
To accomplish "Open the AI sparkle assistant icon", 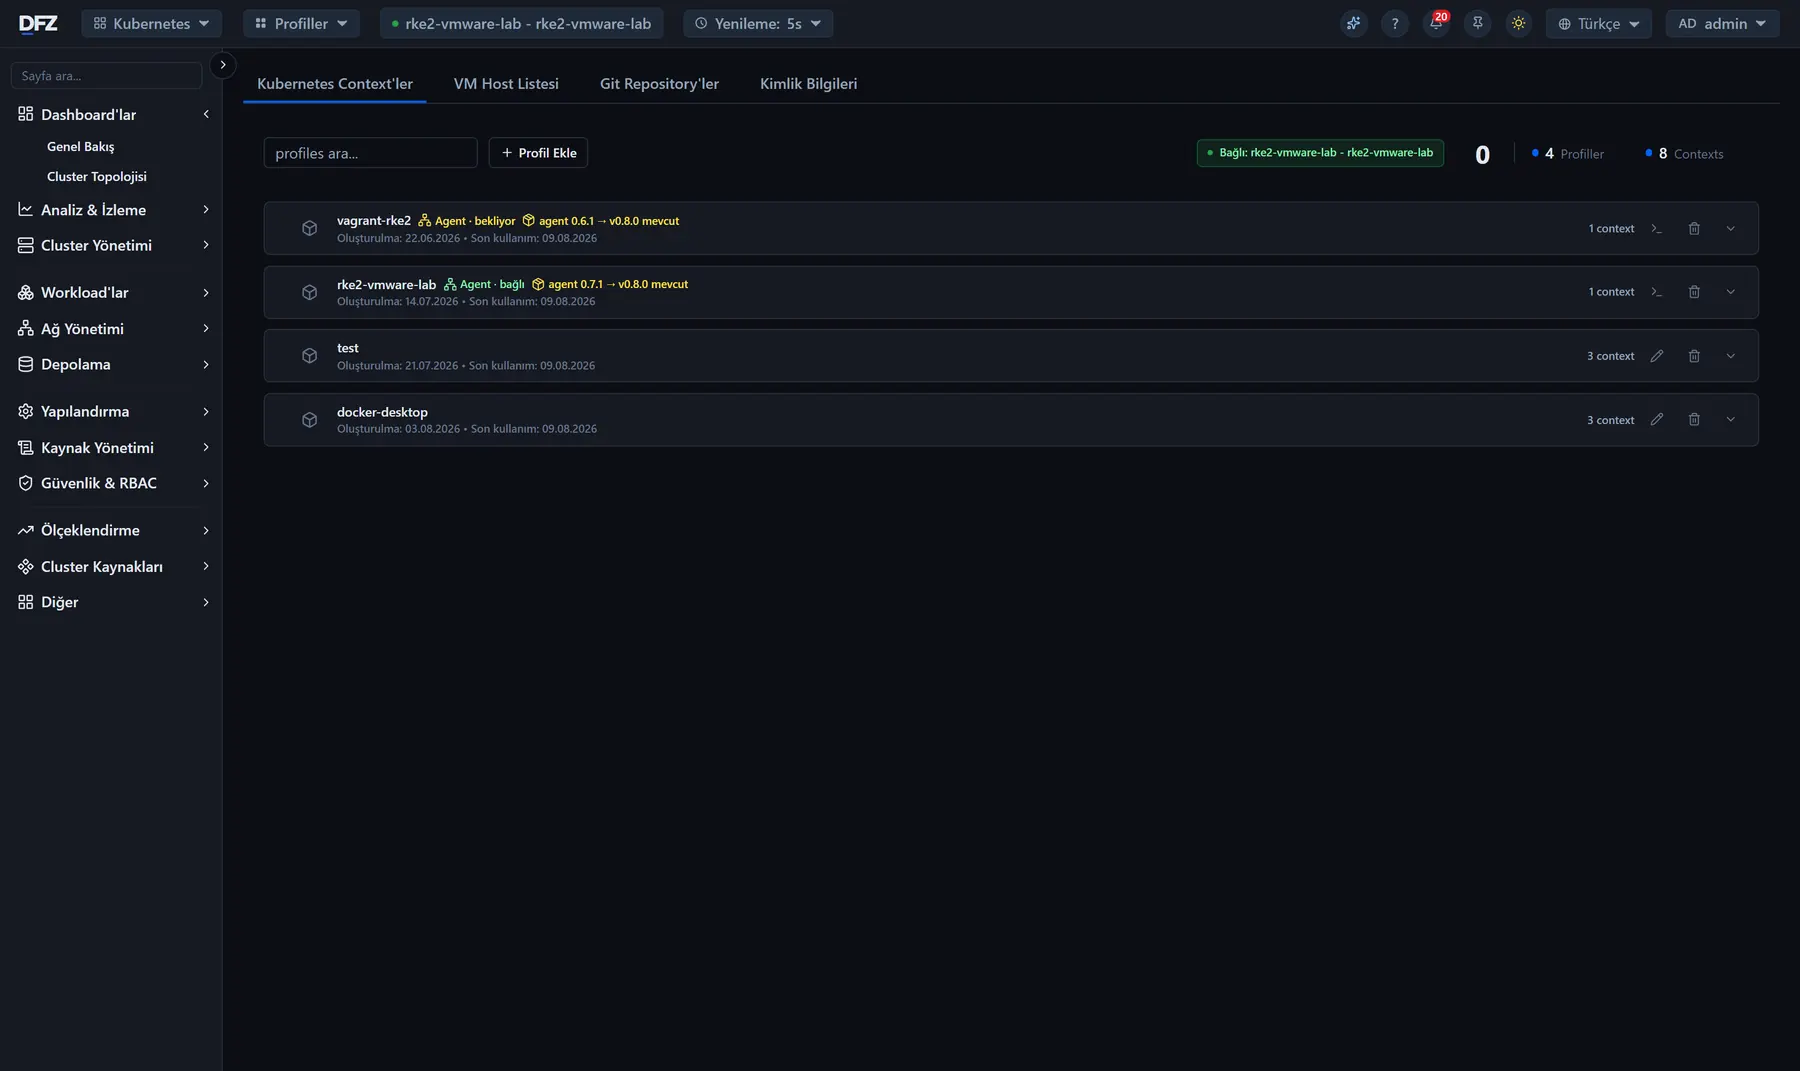I will coord(1353,23).
